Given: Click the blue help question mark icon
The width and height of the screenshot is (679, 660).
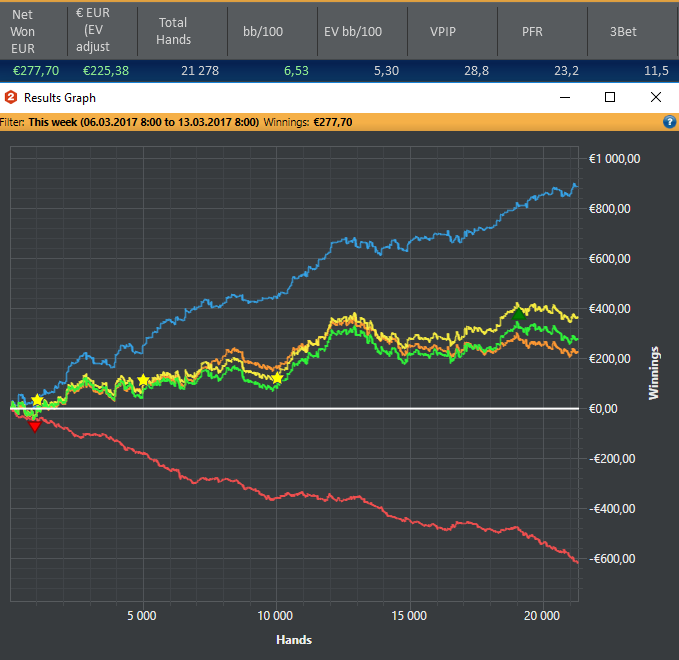Looking at the screenshot, I should pyautogui.click(x=669, y=122).
